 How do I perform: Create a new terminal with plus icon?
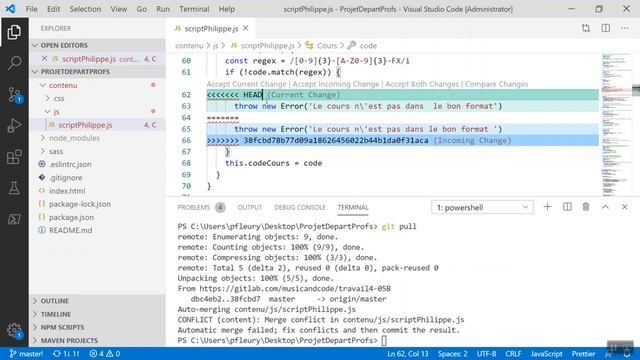coord(547,207)
